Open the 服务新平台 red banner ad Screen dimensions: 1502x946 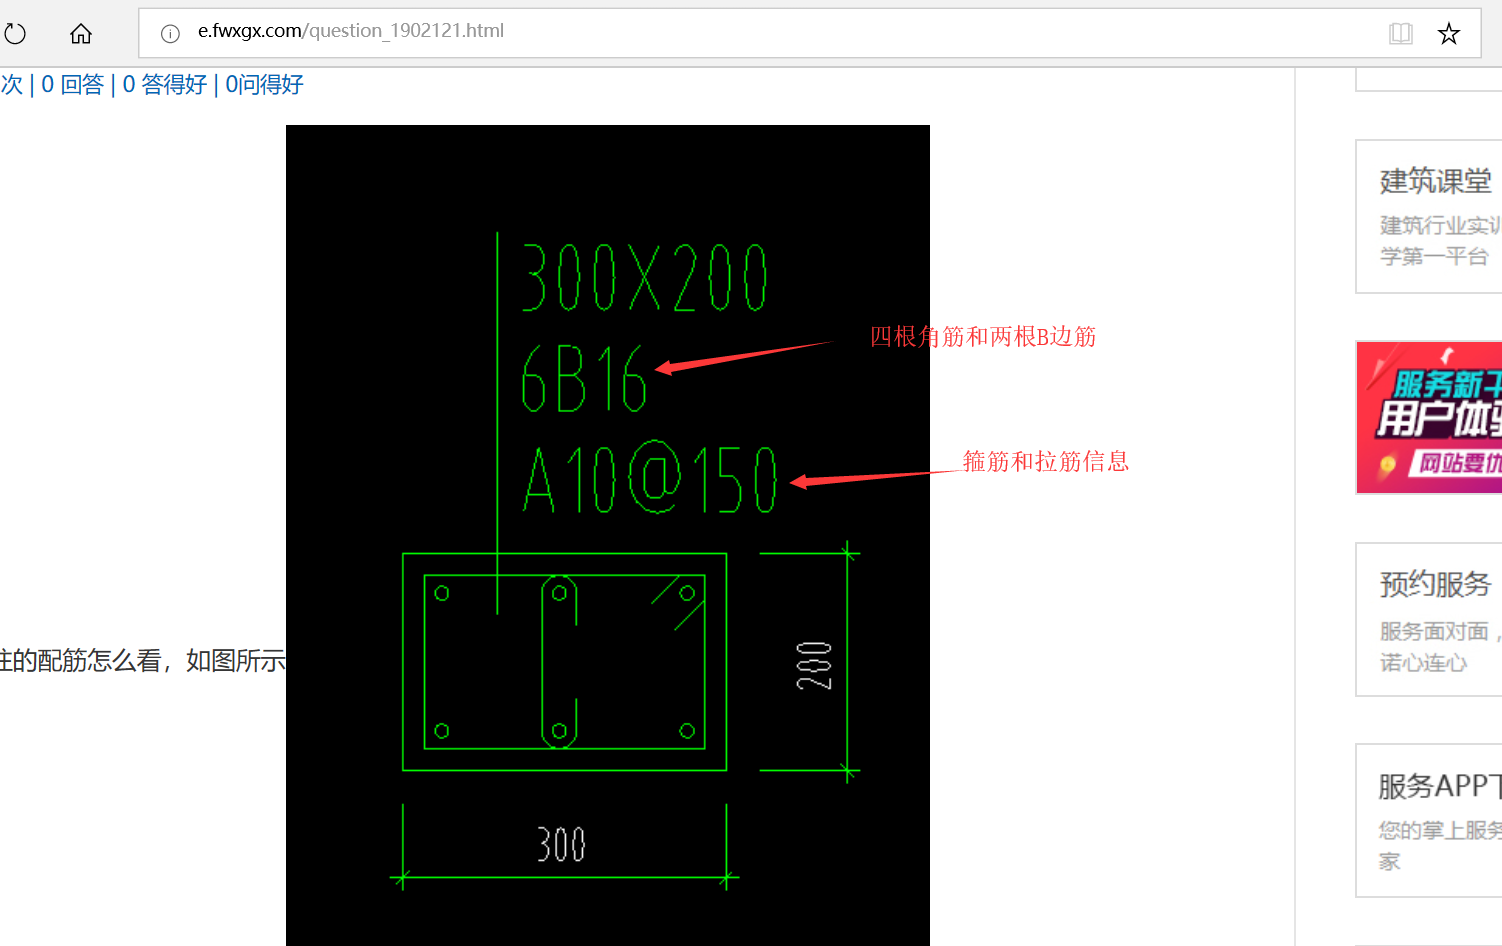[x=1429, y=417]
